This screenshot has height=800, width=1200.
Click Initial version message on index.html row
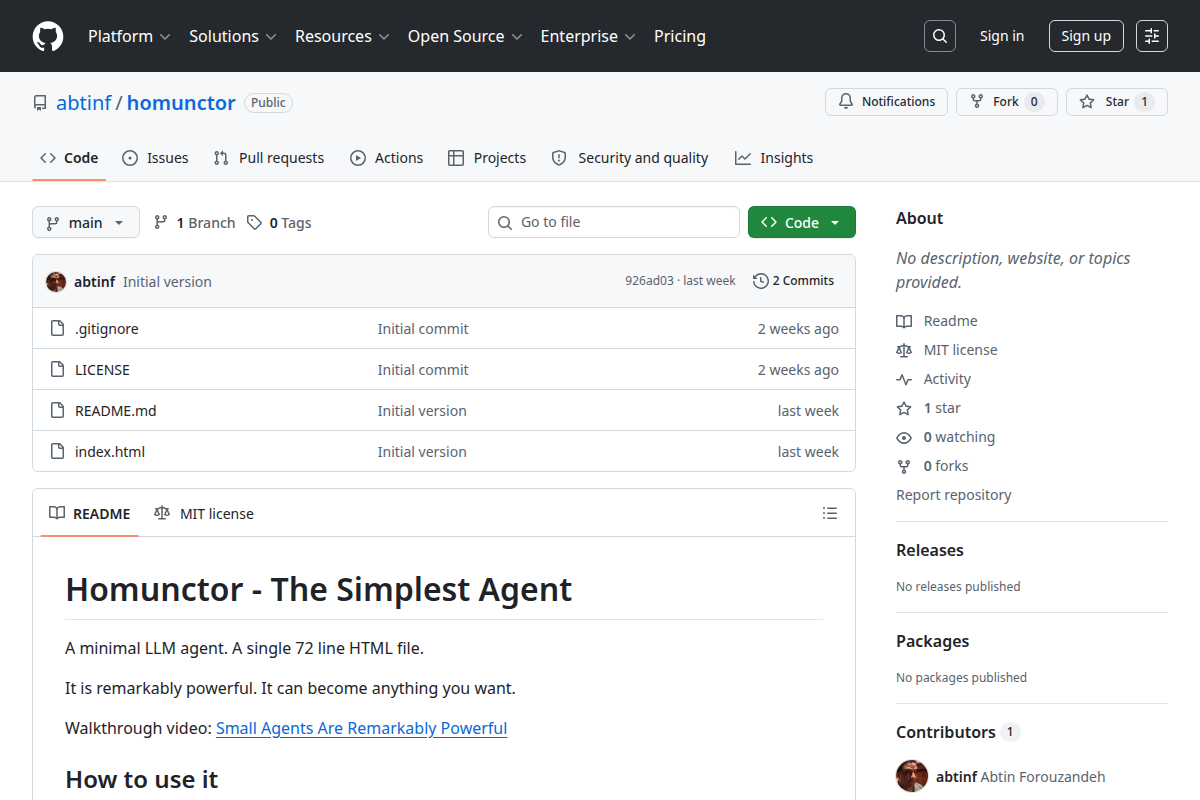pos(422,452)
